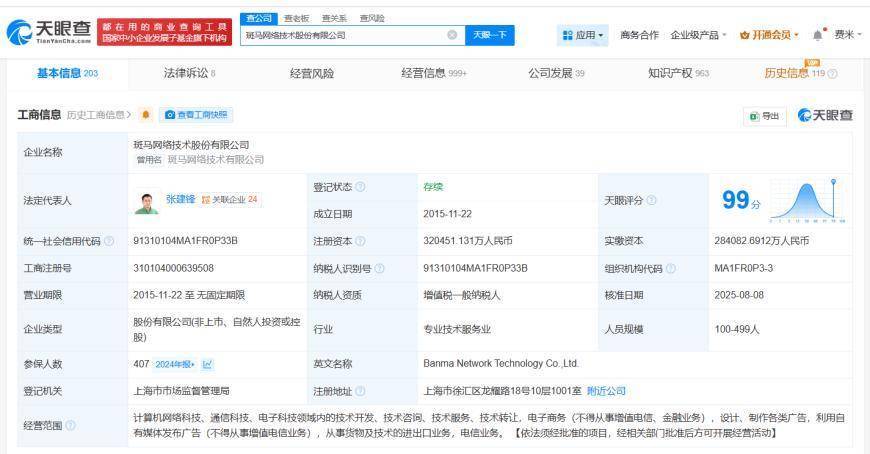Viewport: 870px width, 454px height.
Task: Switch to the 法律诉讼 tab
Action: click(189, 73)
